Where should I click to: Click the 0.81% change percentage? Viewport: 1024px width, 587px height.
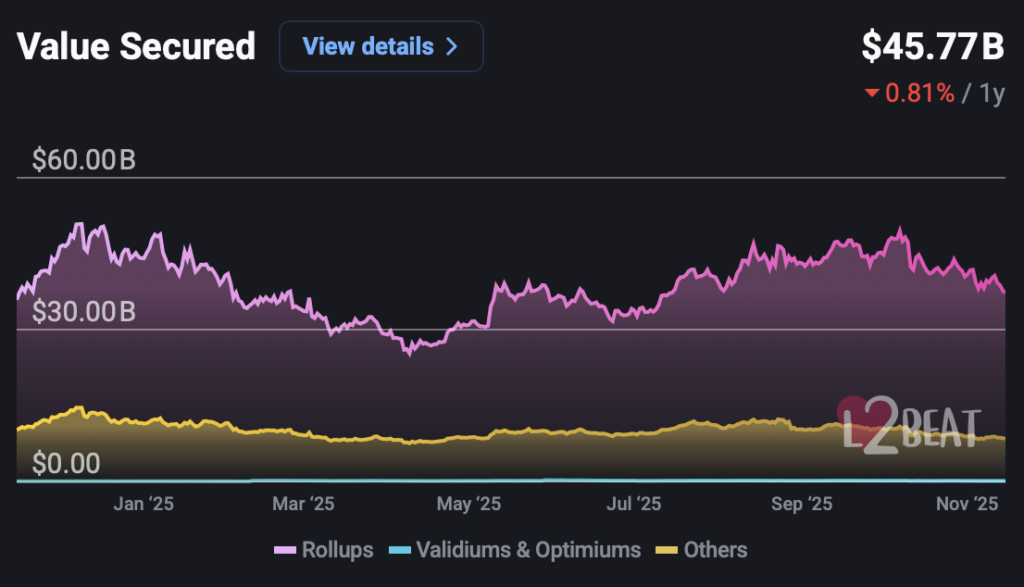(x=919, y=94)
